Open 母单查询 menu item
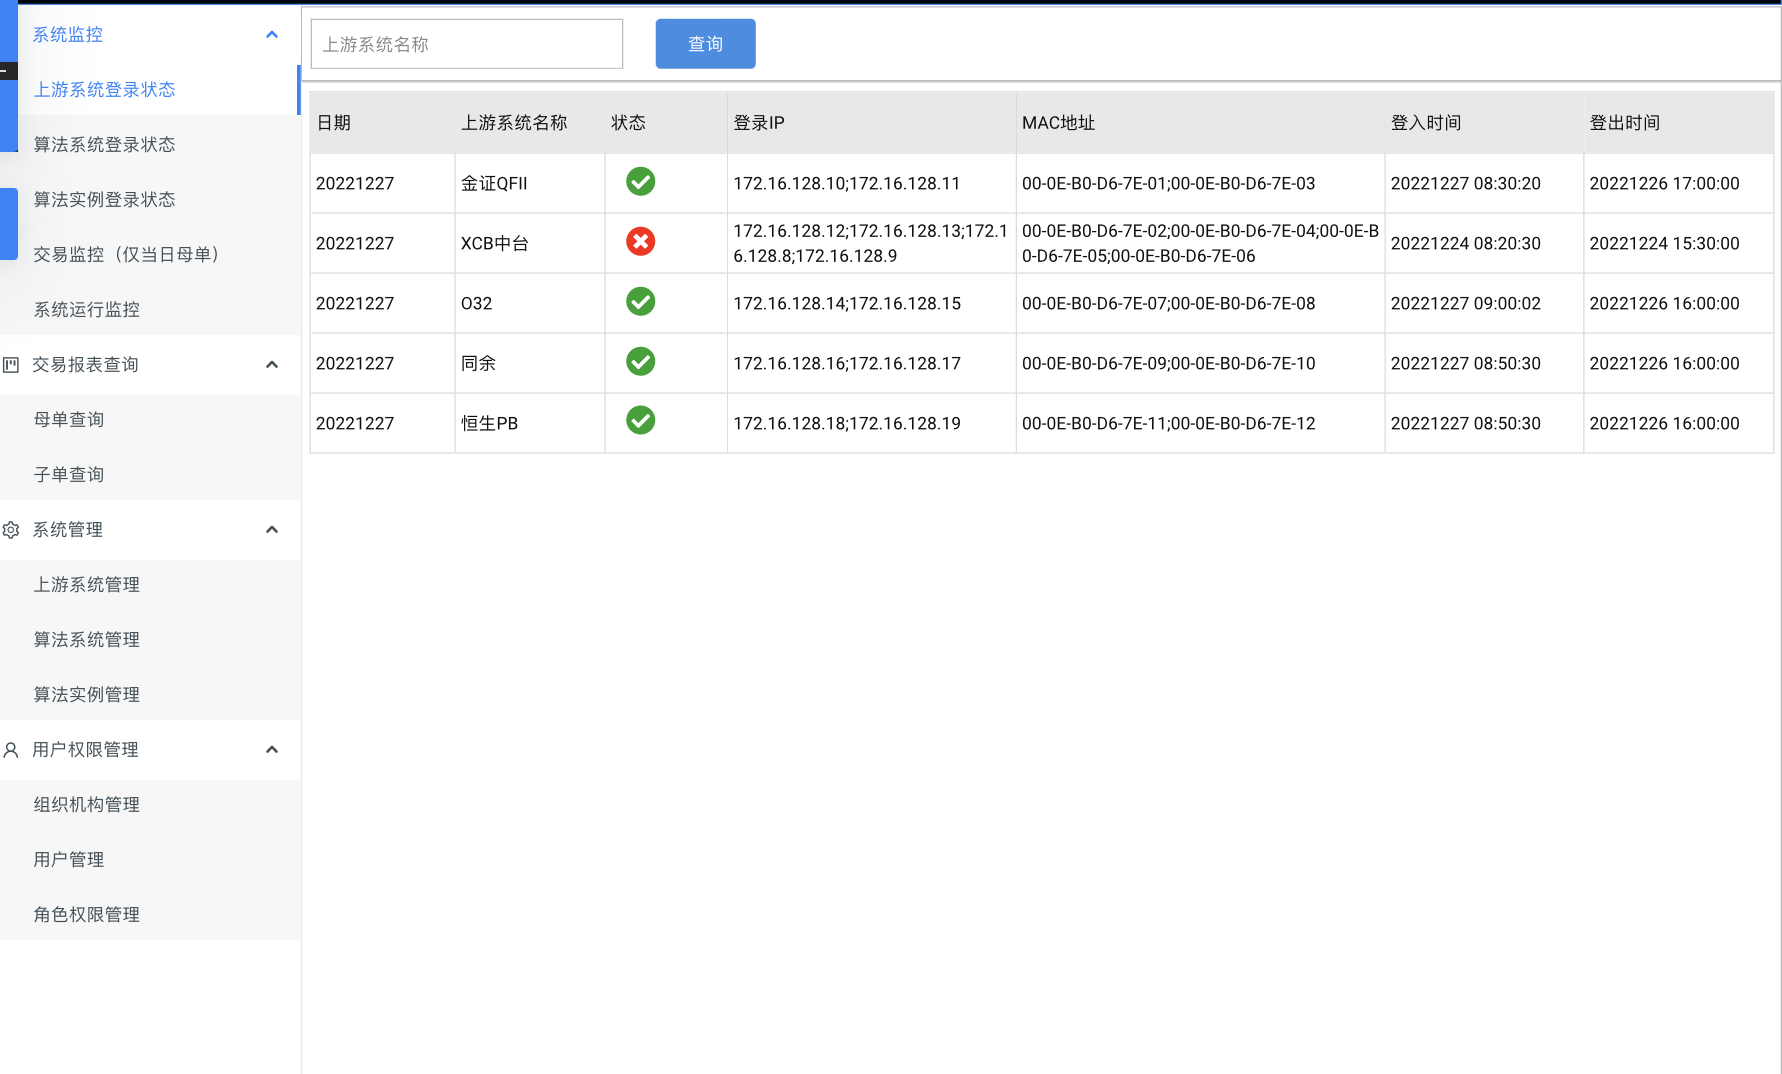The image size is (1782, 1074). [150, 420]
